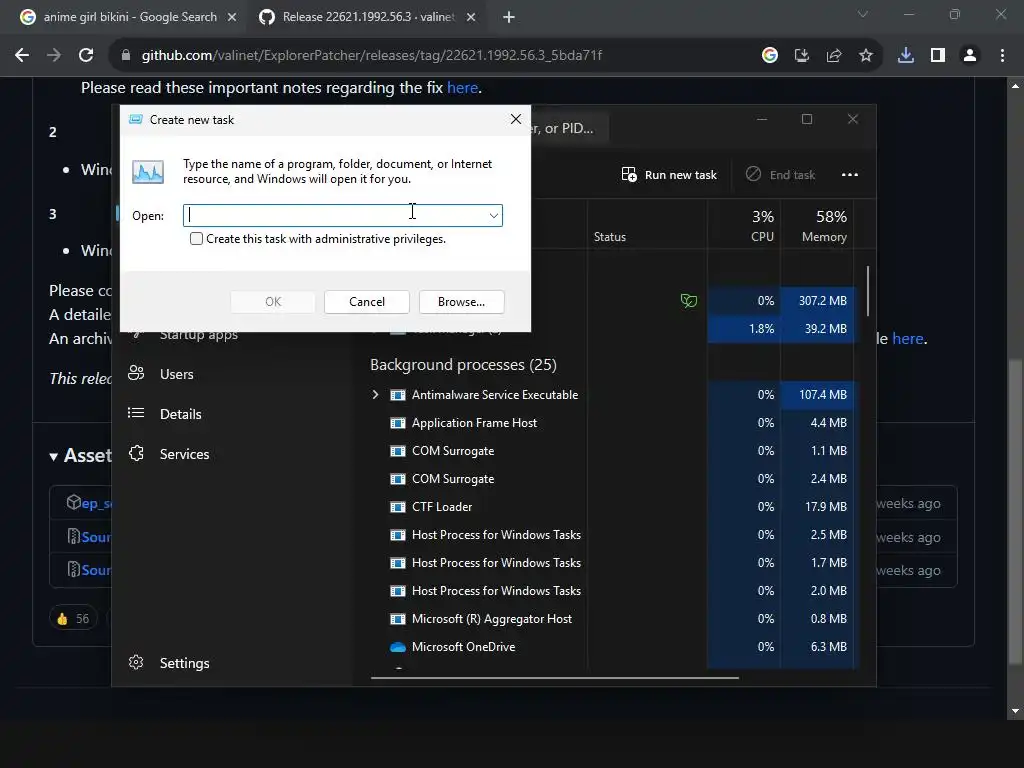Click the browser forward arrow

pyautogui.click(x=54, y=56)
